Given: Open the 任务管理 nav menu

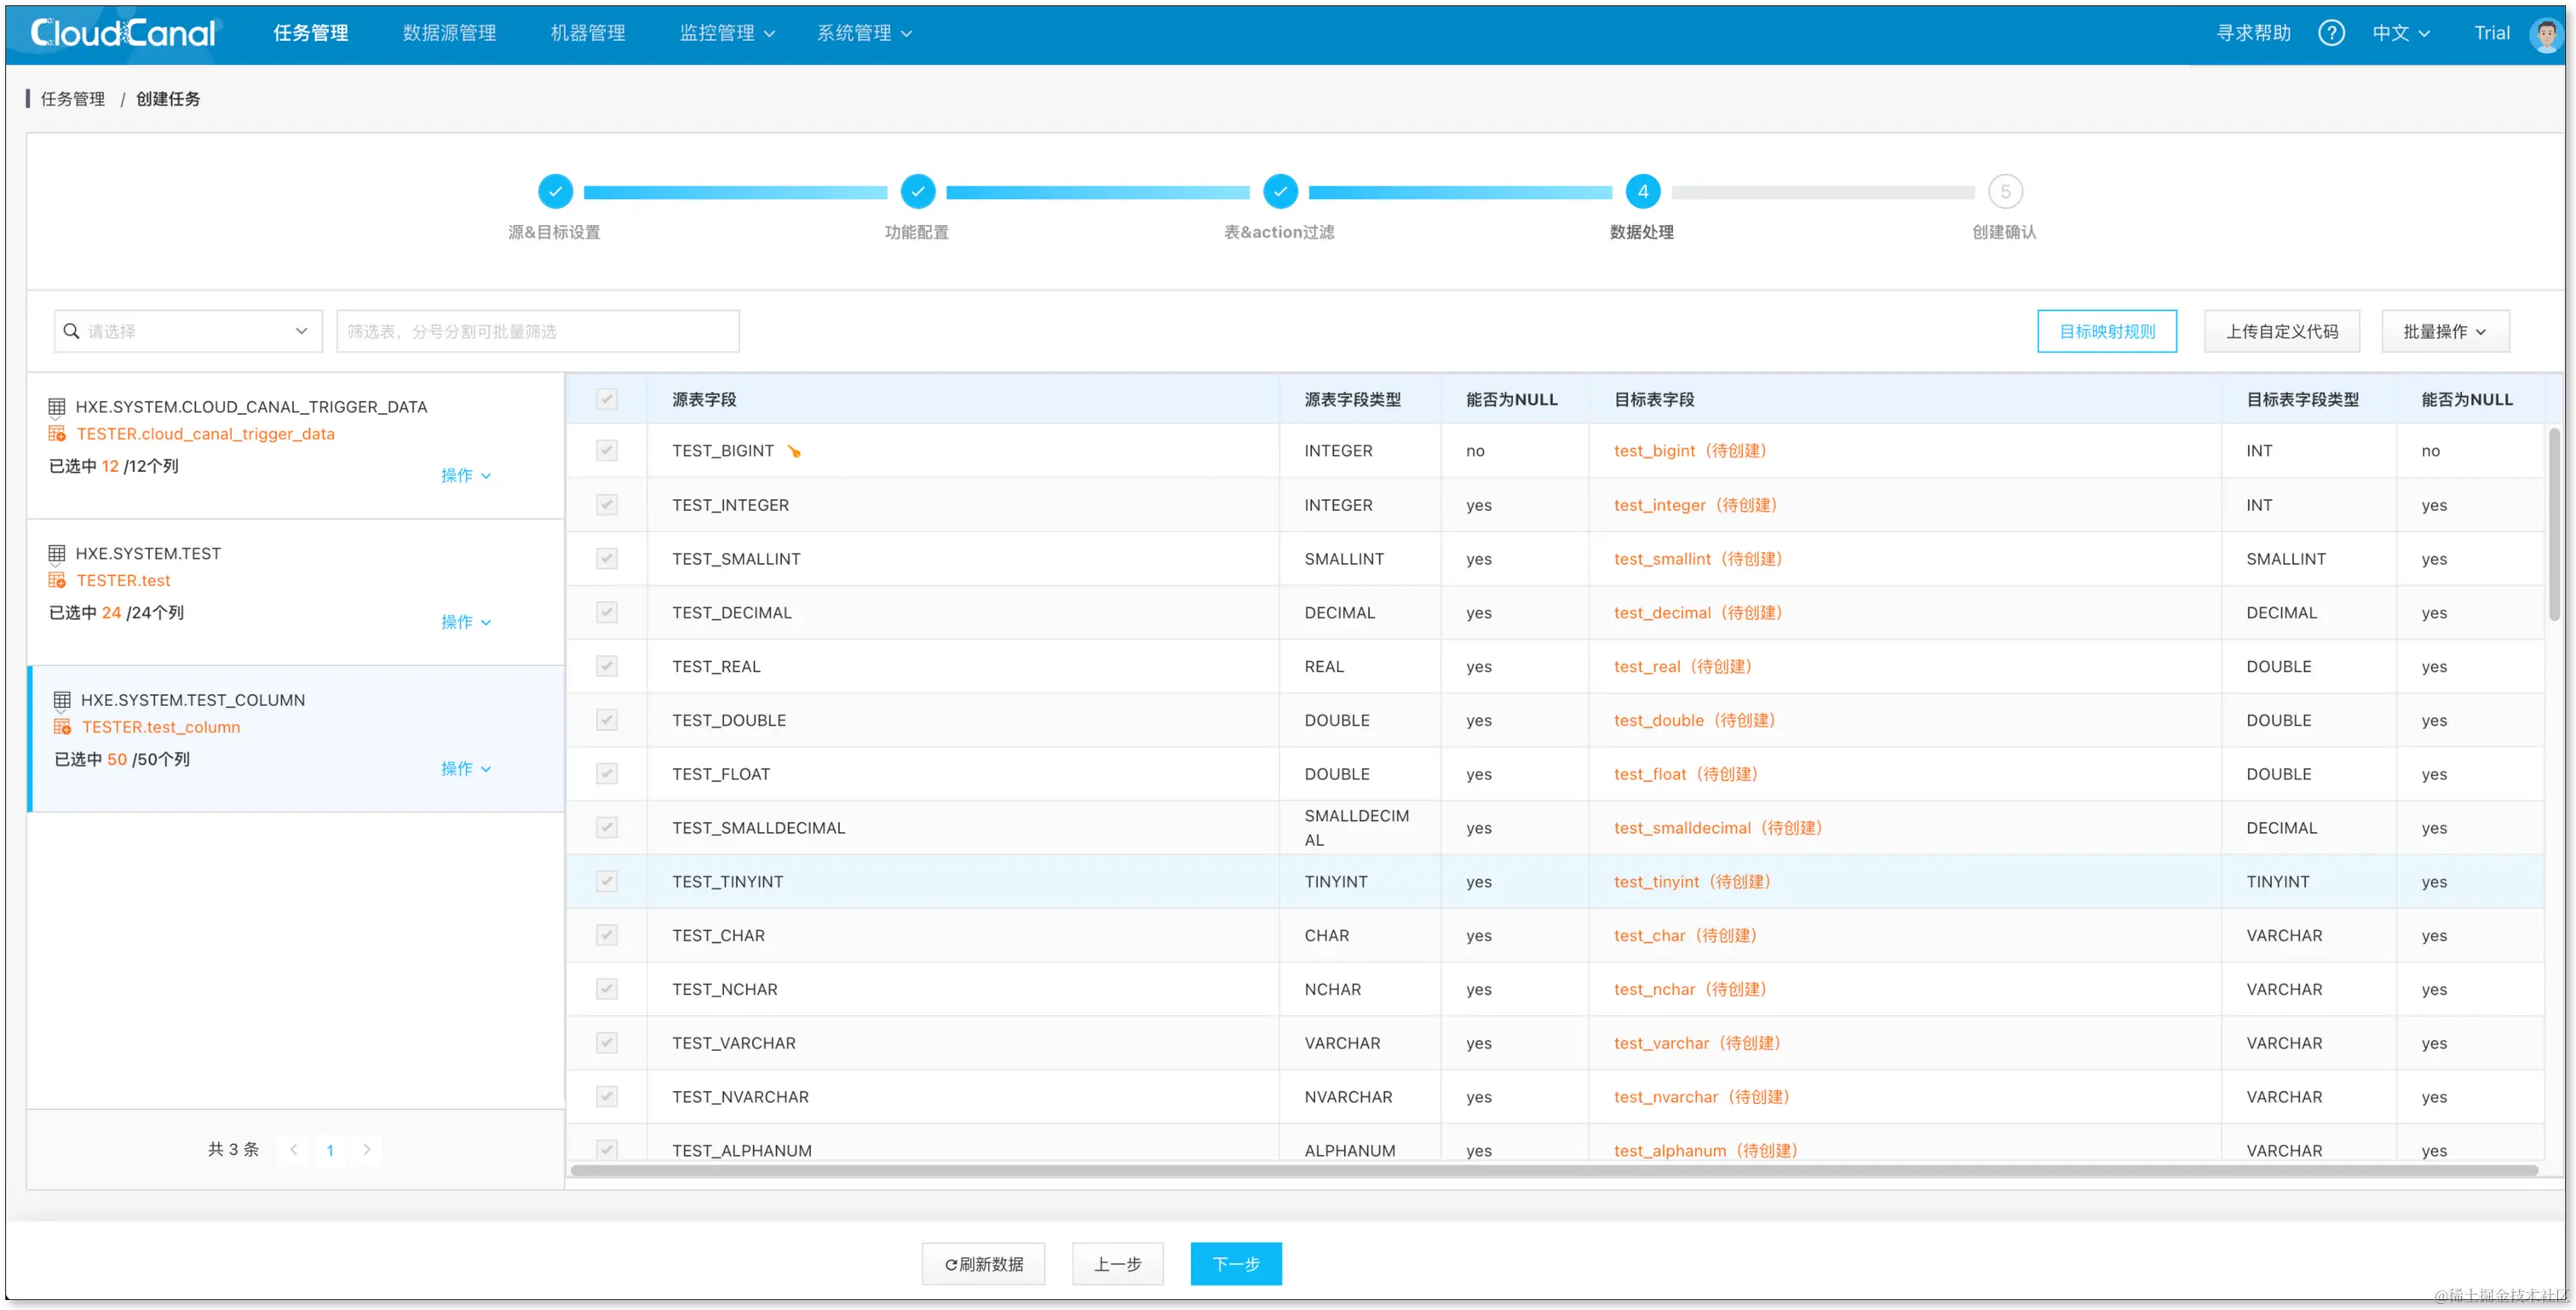Looking at the screenshot, I should 310,33.
